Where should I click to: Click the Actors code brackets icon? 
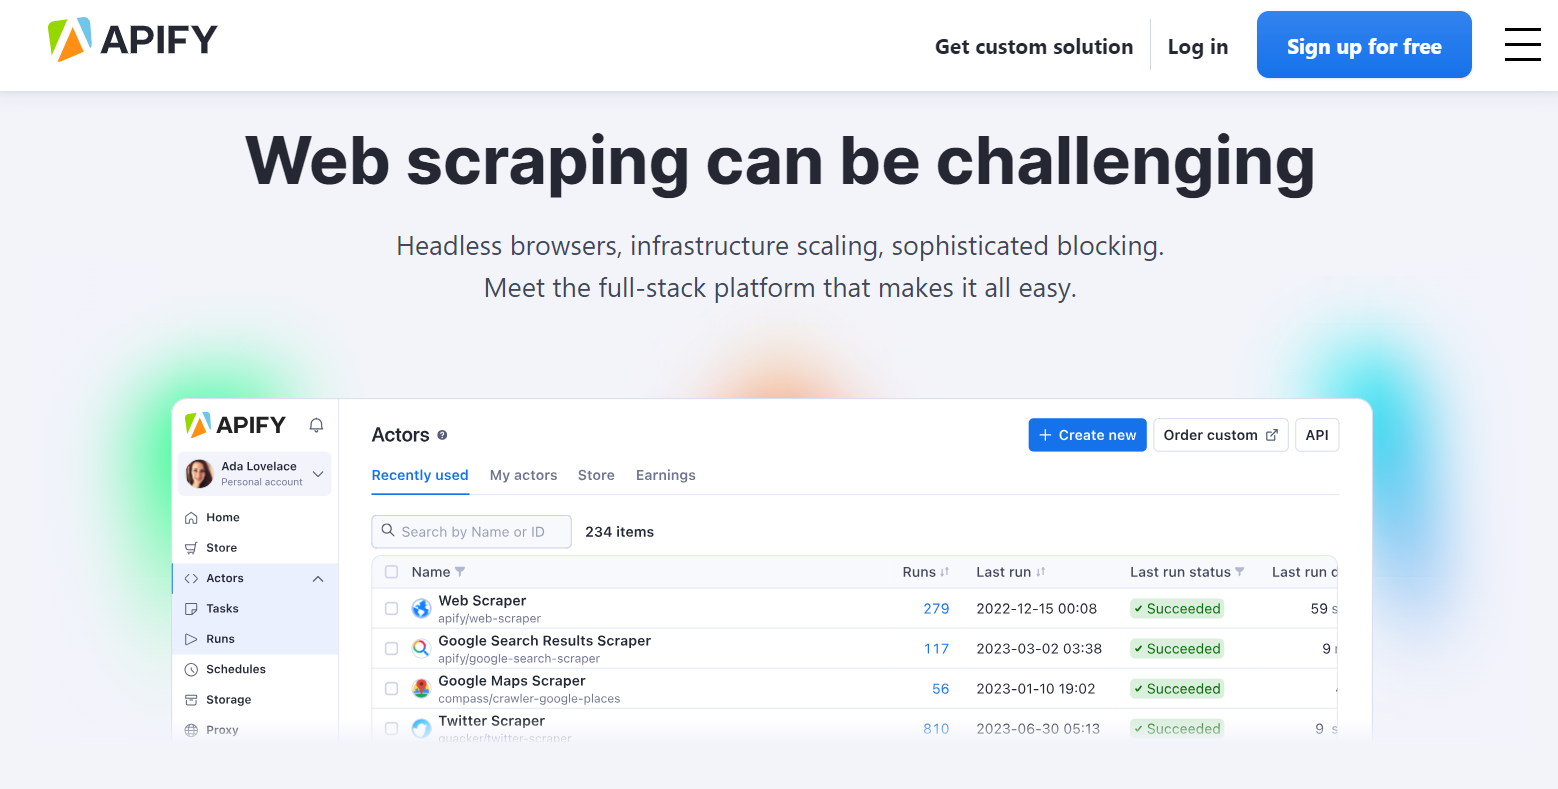point(191,578)
